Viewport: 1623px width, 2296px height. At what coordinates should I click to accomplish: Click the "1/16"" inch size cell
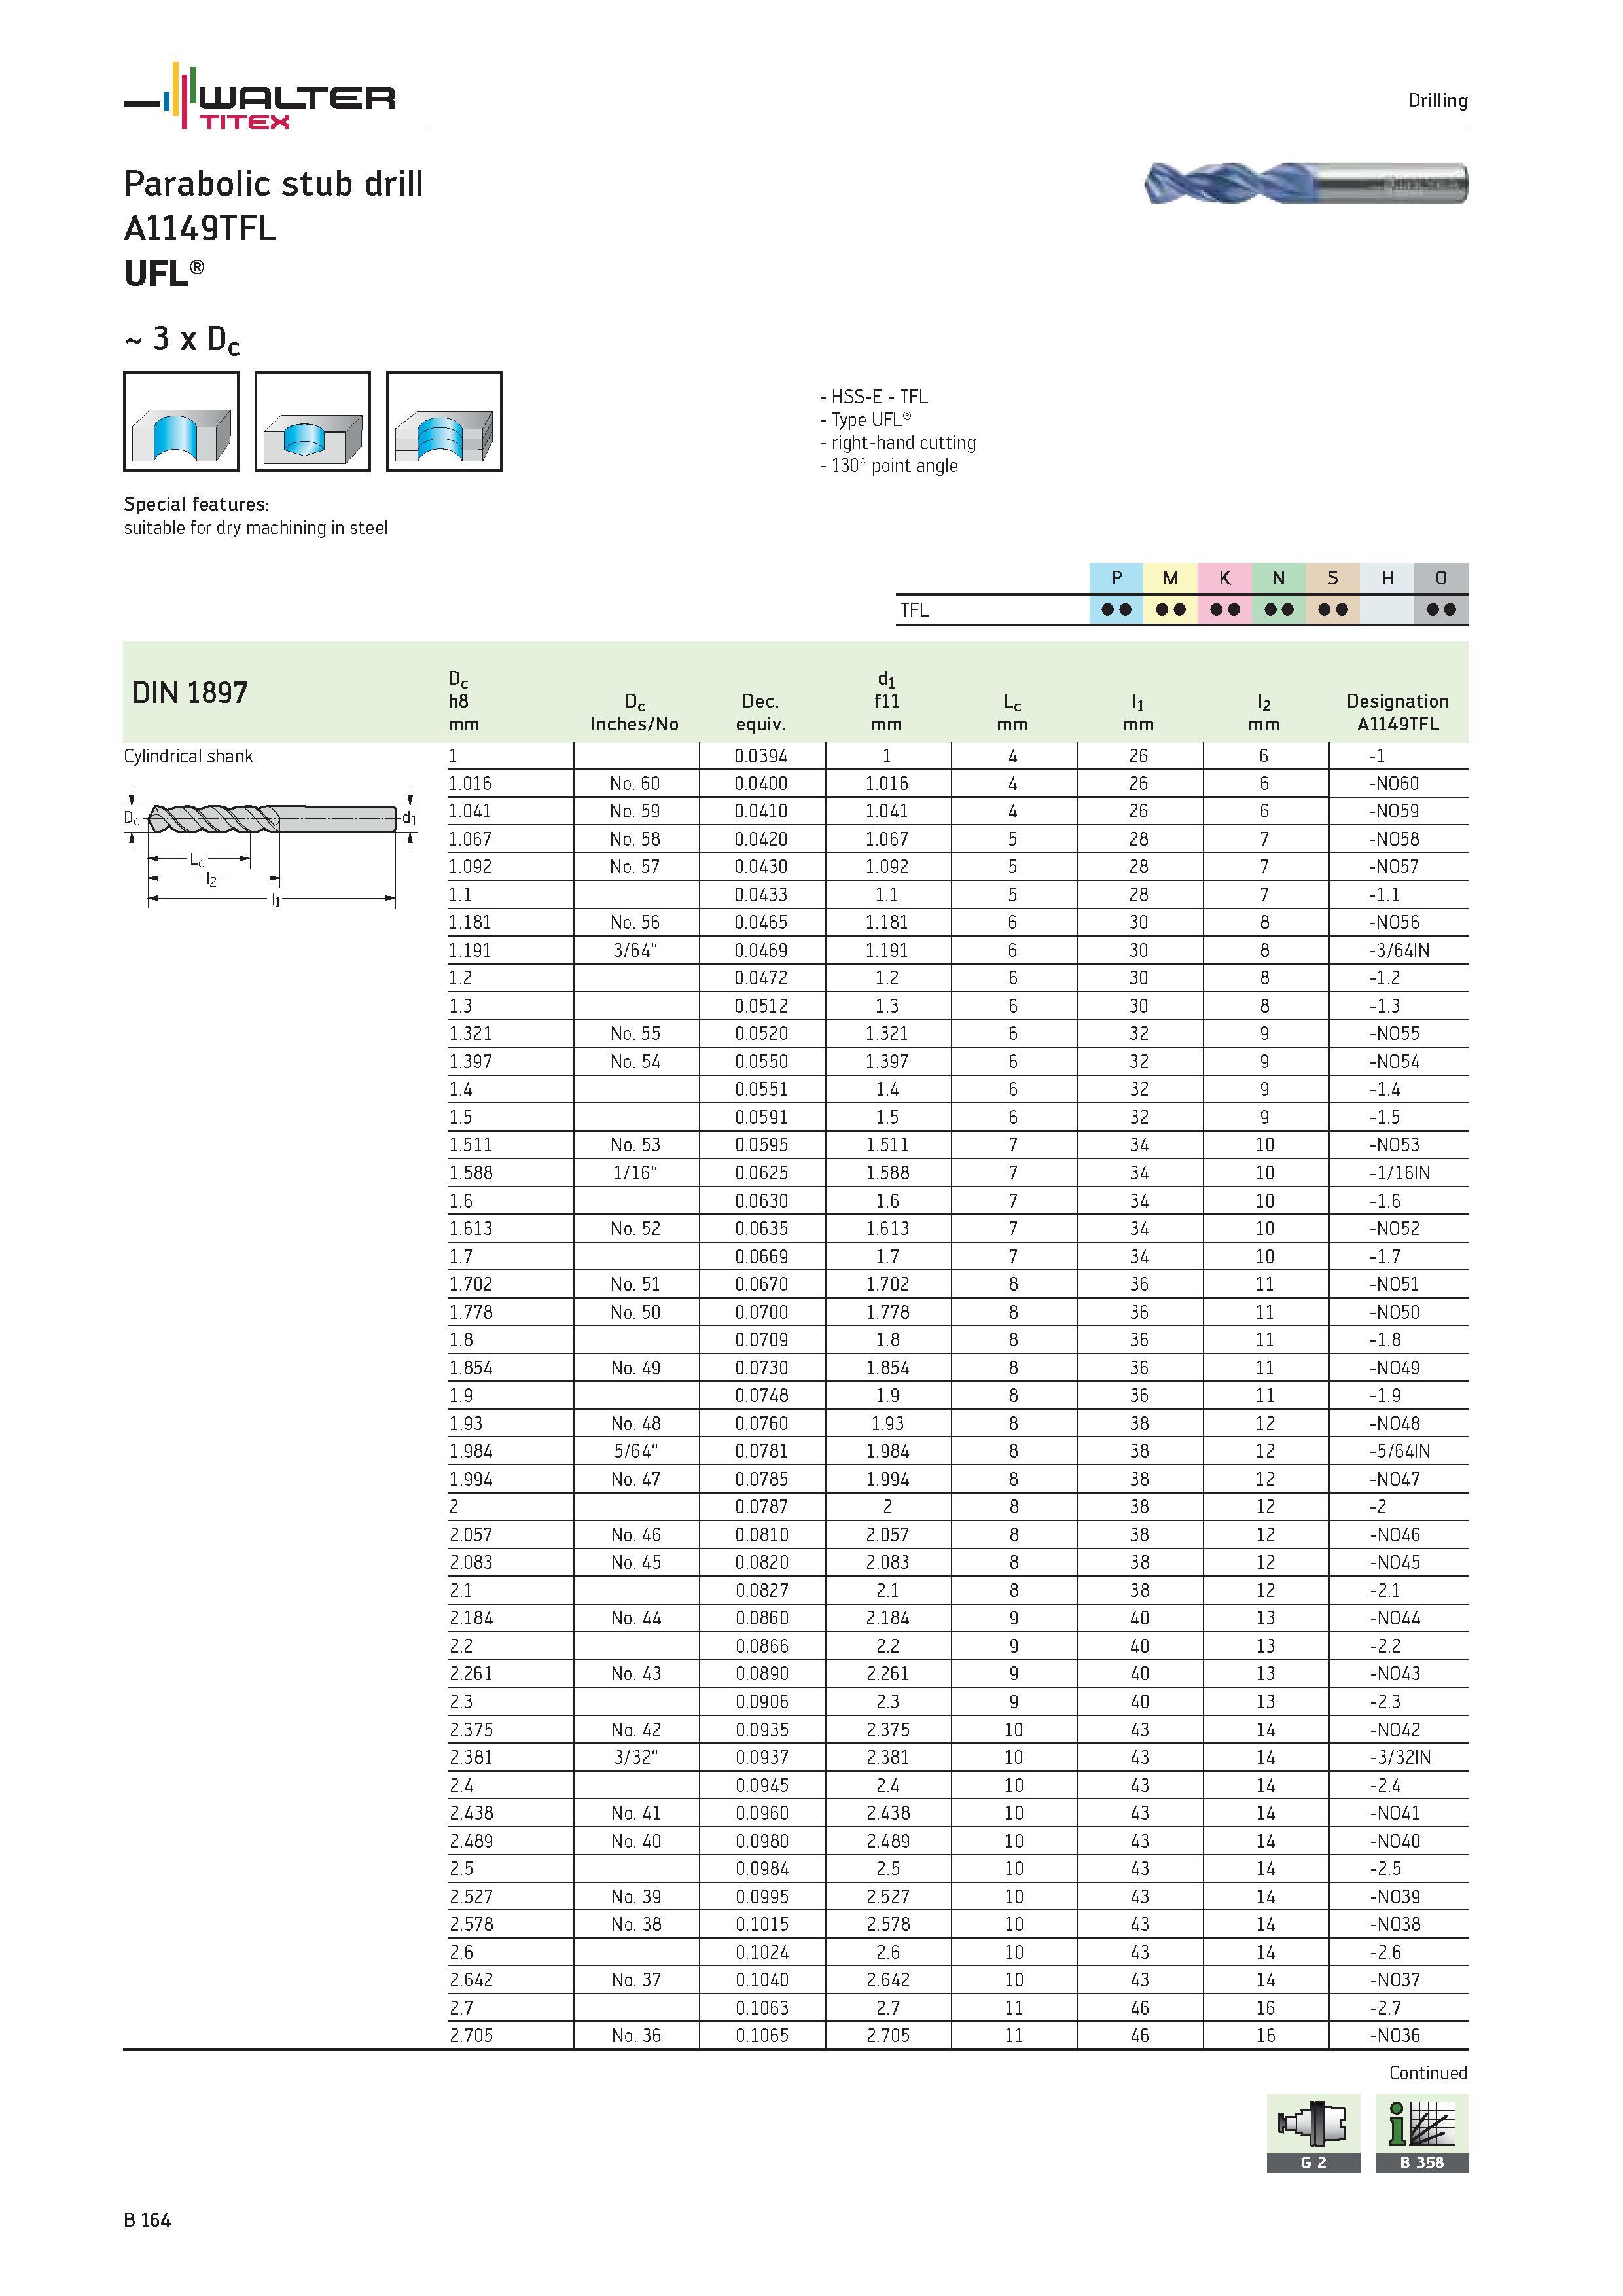(635, 1173)
